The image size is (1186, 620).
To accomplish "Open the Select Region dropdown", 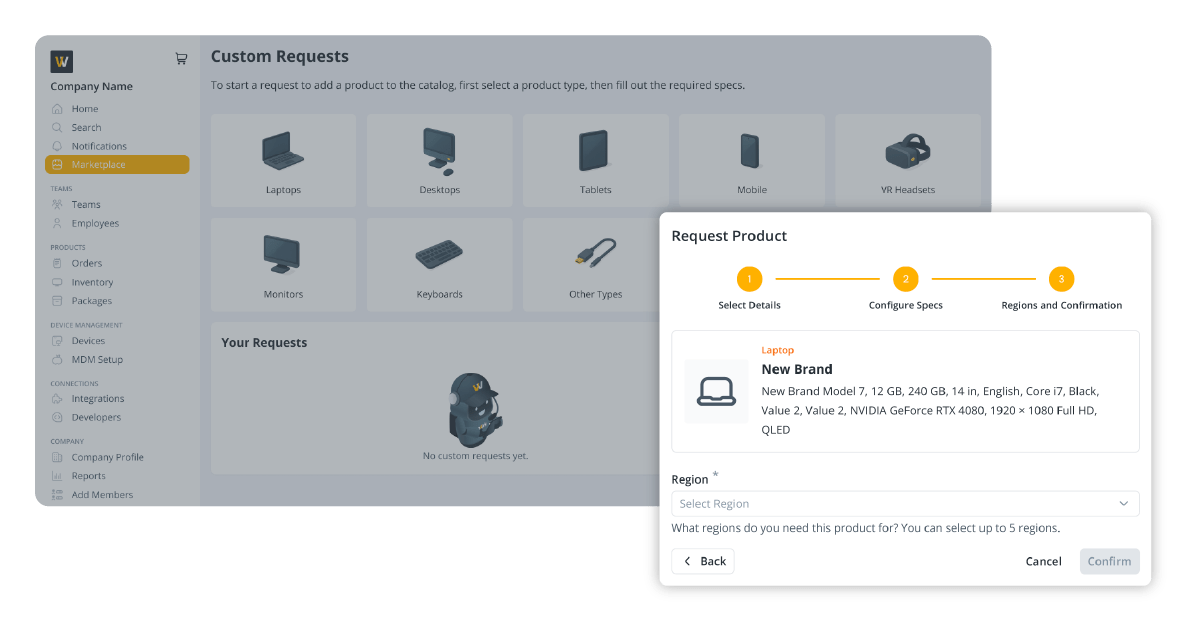I will (x=895, y=504).
